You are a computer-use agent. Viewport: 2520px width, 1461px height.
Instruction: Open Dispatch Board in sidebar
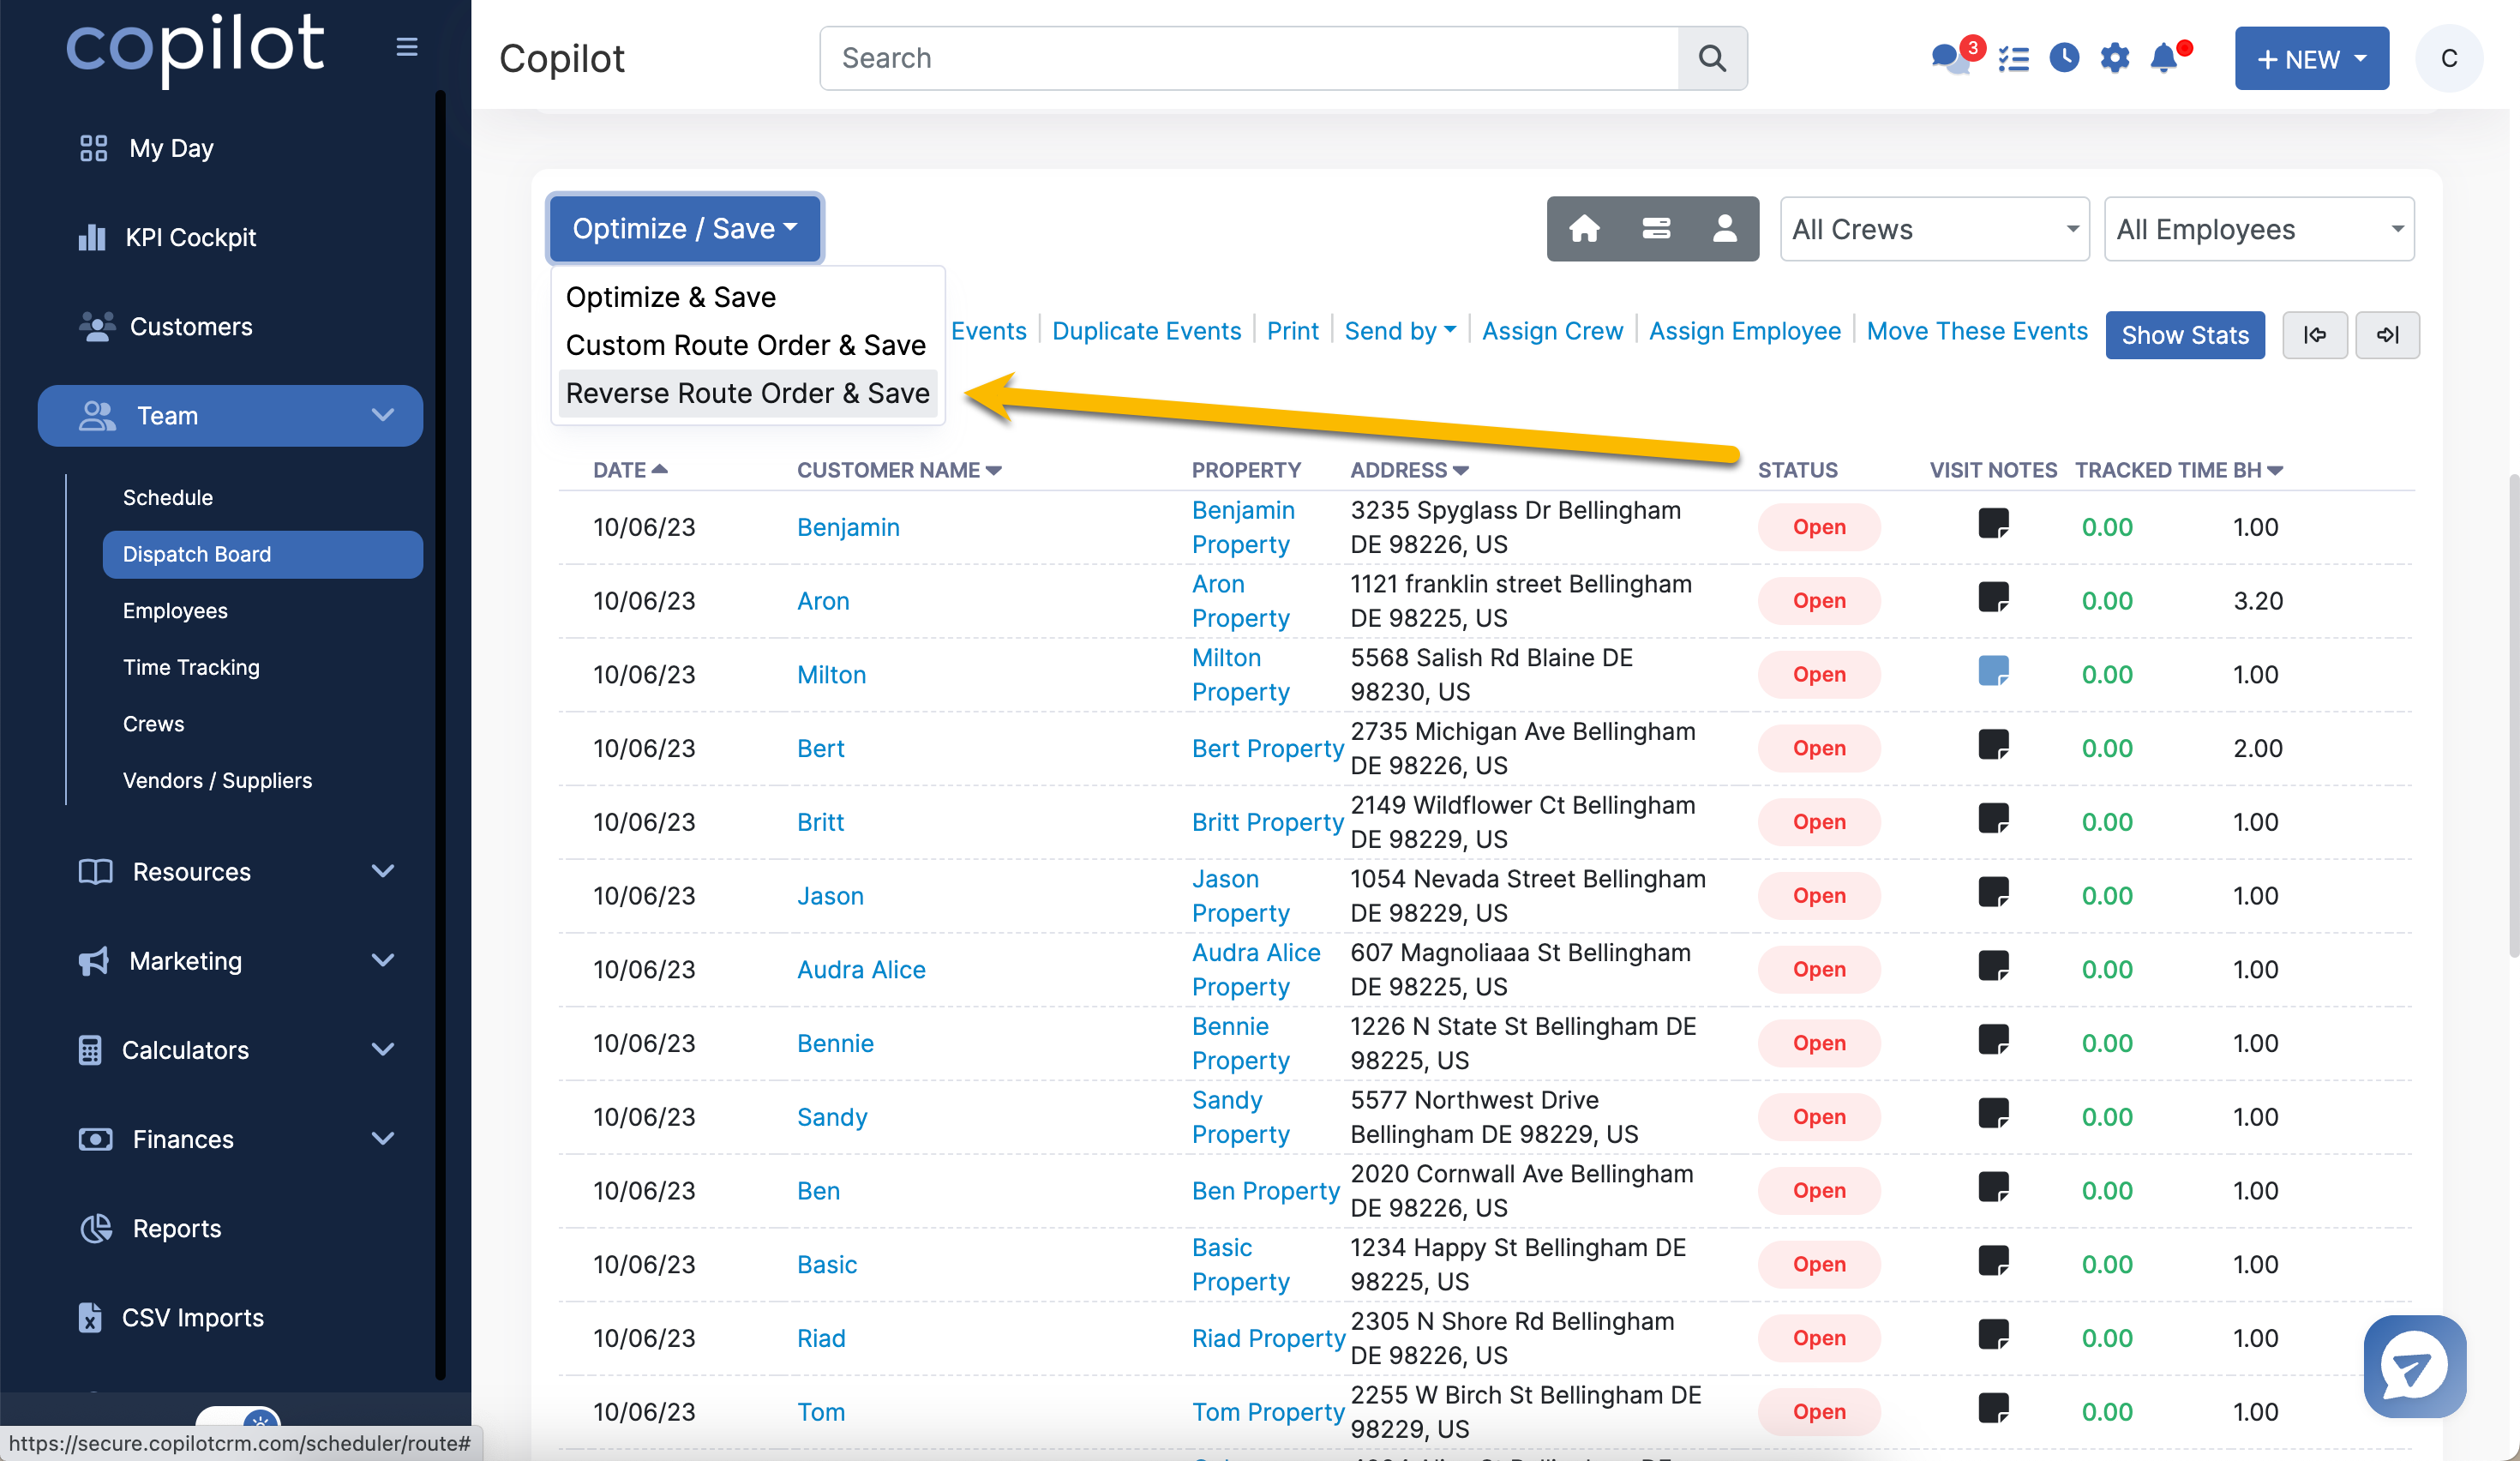point(262,554)
